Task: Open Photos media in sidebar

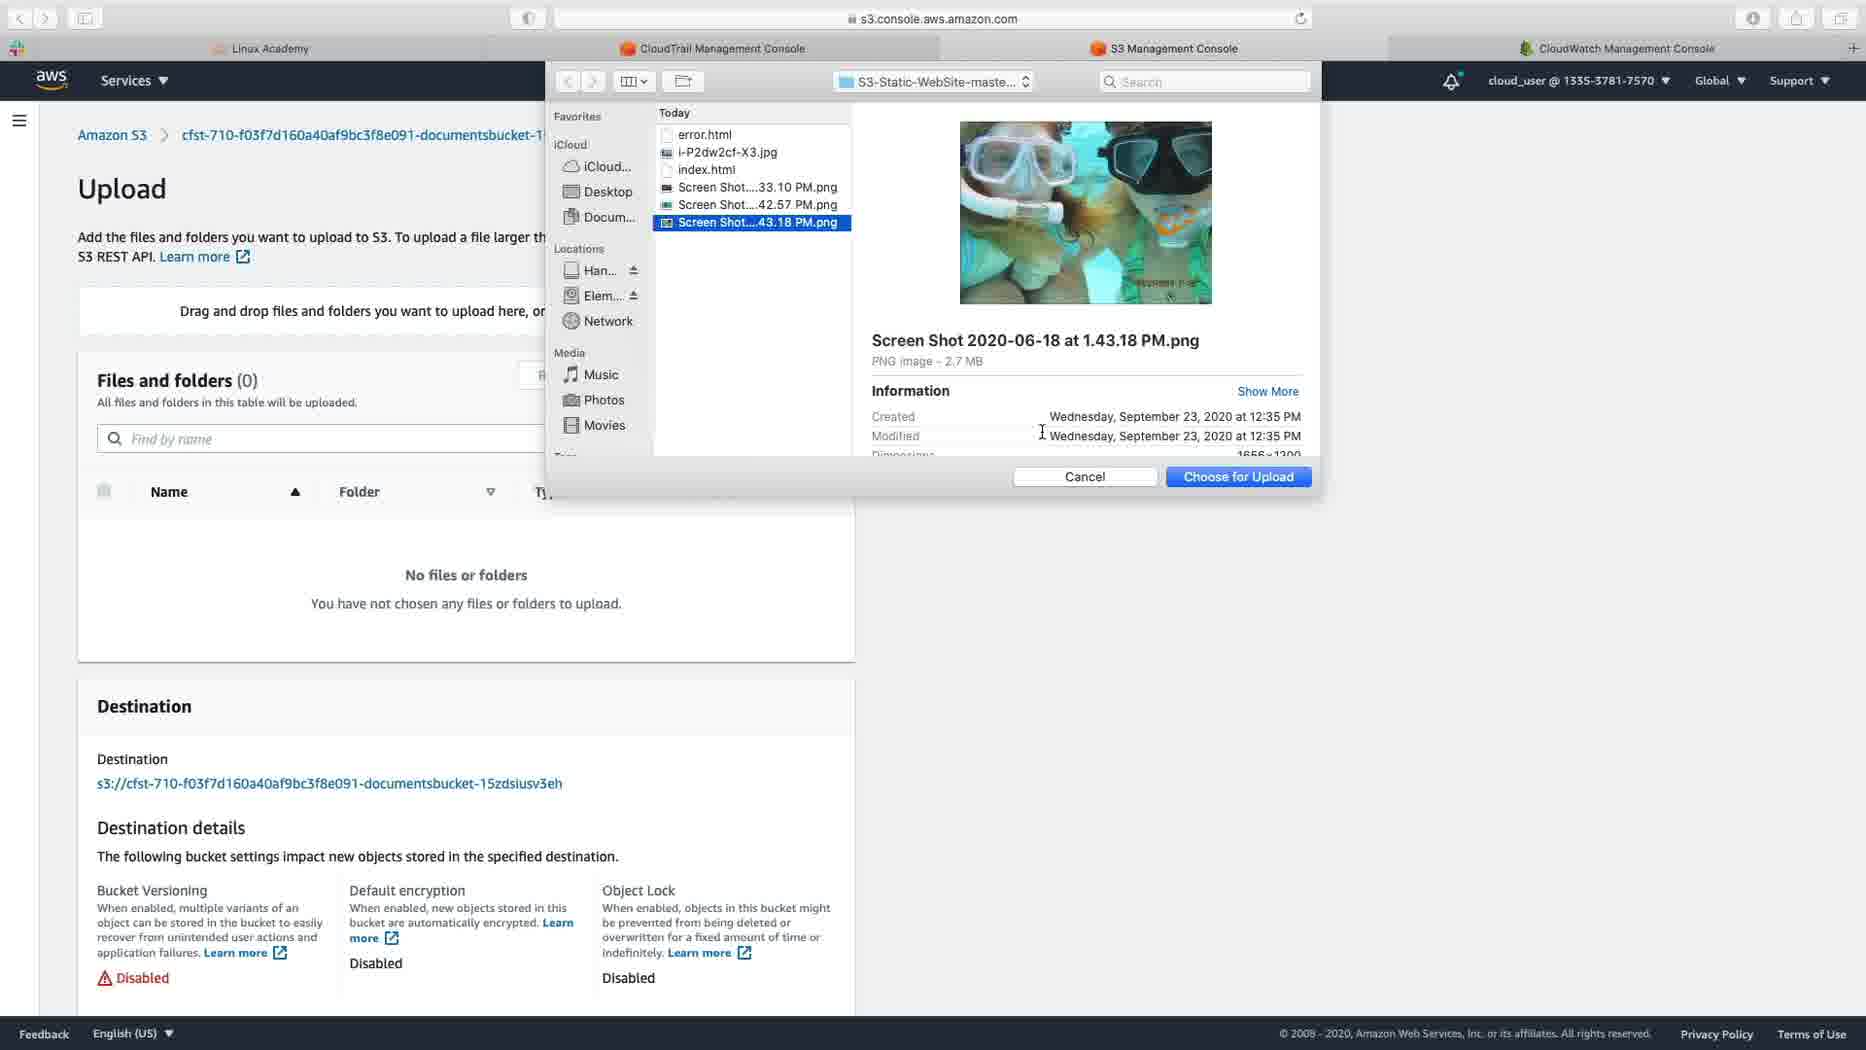Action: click(x=594, y=400)
